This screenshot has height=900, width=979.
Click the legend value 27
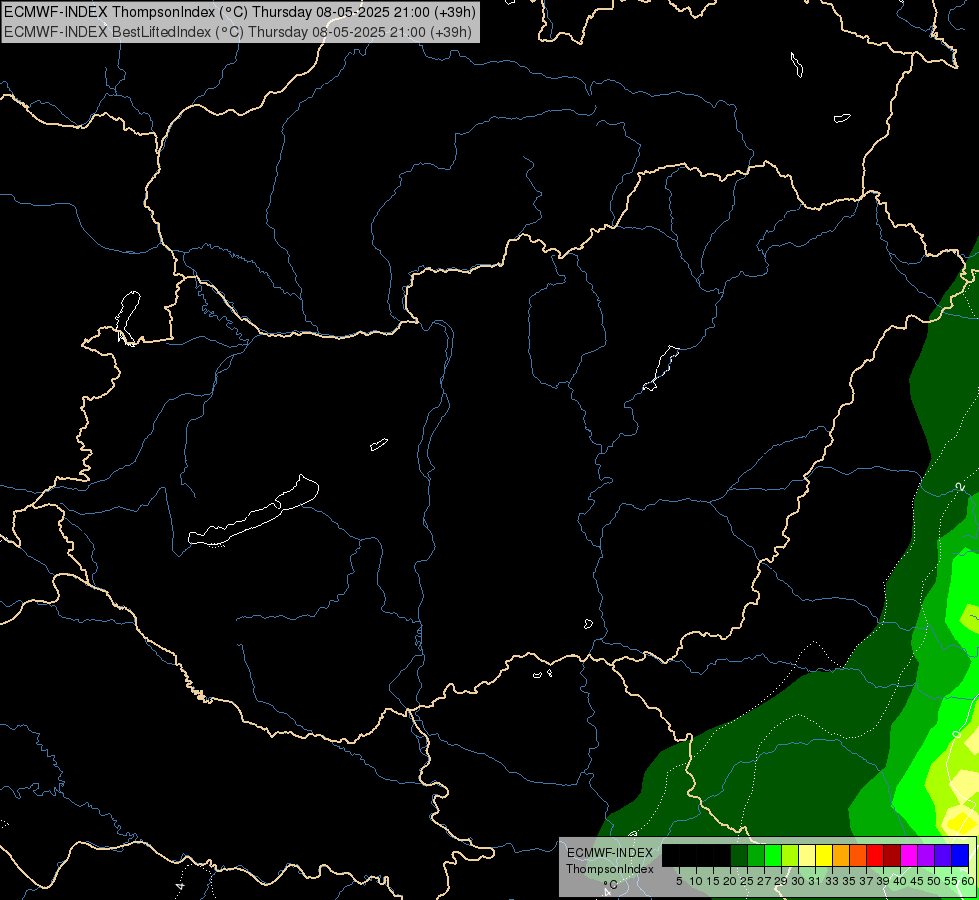(x=764, y=881)
